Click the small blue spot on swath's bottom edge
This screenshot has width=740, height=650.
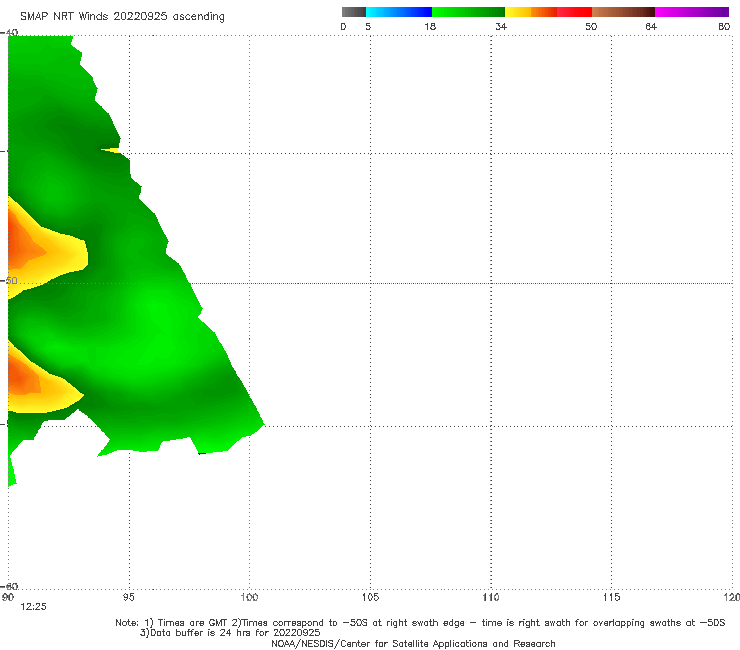point(202,454)
